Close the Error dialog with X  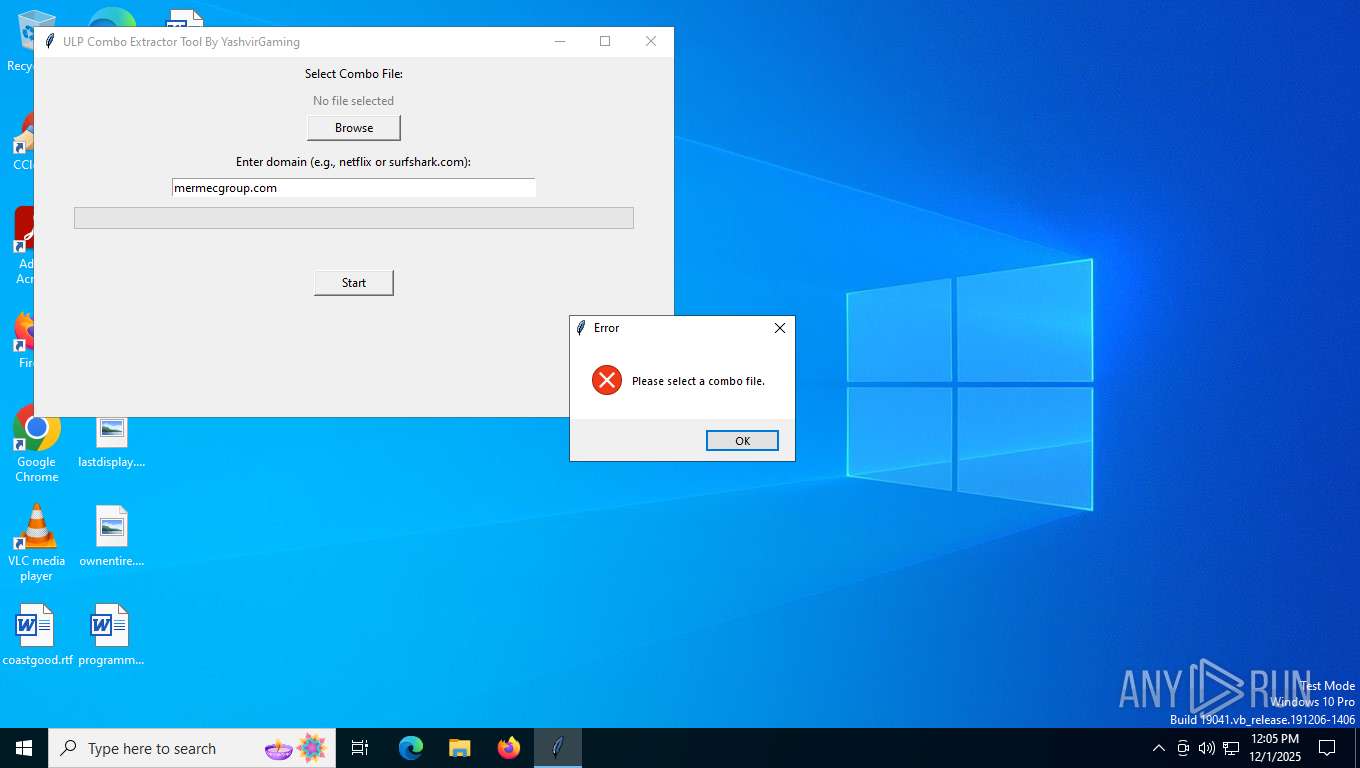(x=780, y=328)
